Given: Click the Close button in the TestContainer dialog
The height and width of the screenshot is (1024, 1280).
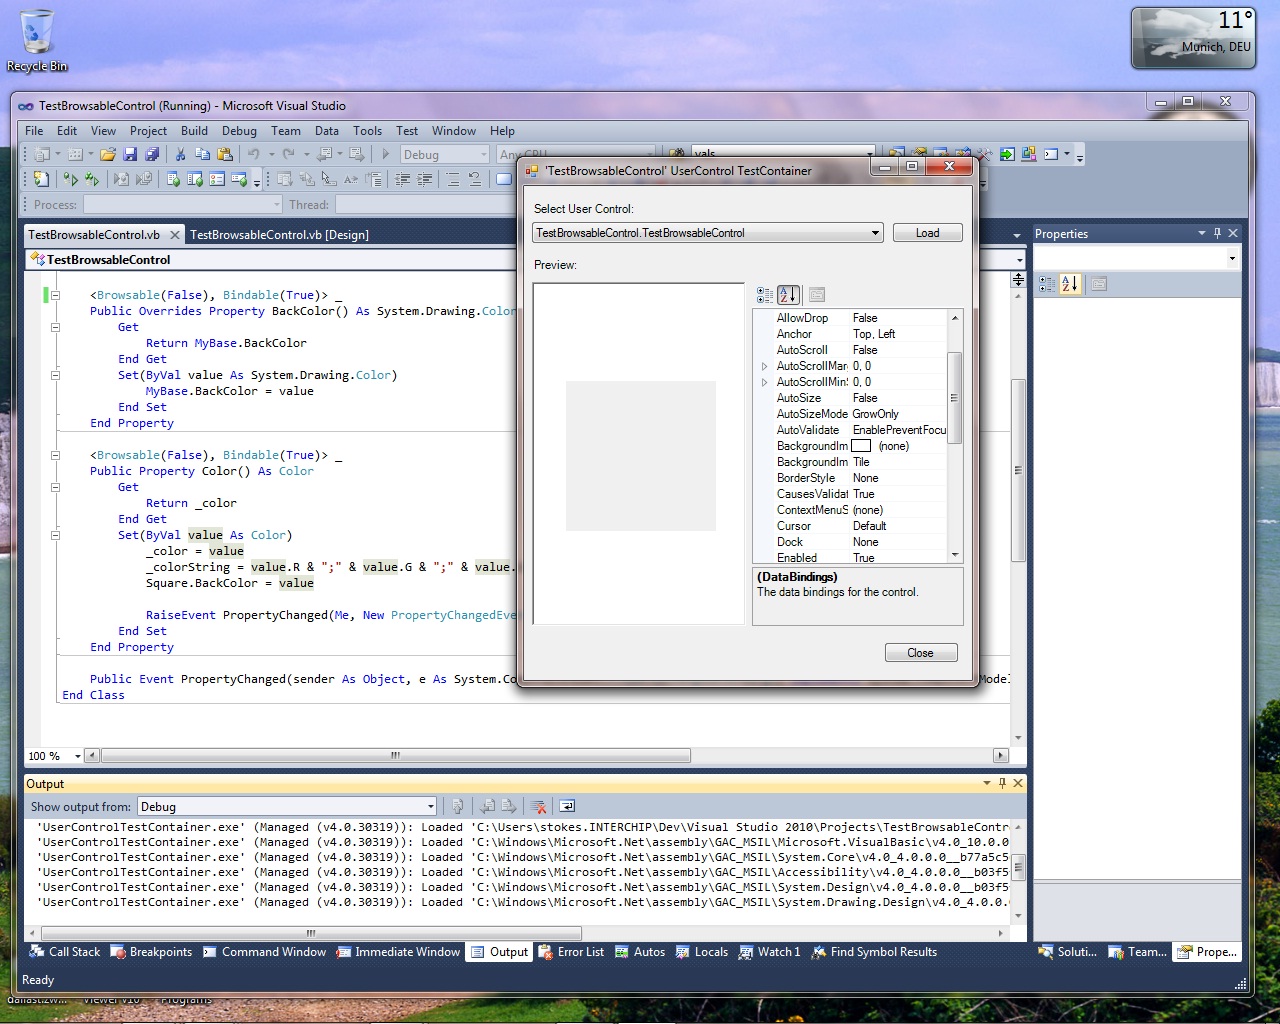Looking at the screenshot, I should click(x=920, y=653).
